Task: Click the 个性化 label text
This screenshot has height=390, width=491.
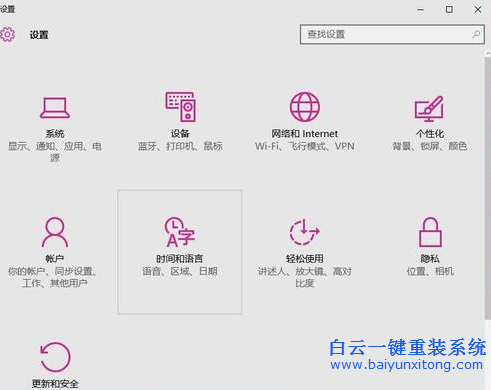Action: [x=430, y=134]
